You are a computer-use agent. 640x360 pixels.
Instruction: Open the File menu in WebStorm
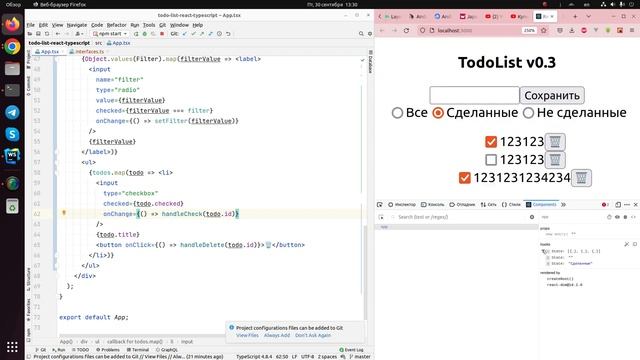point(31,25)
